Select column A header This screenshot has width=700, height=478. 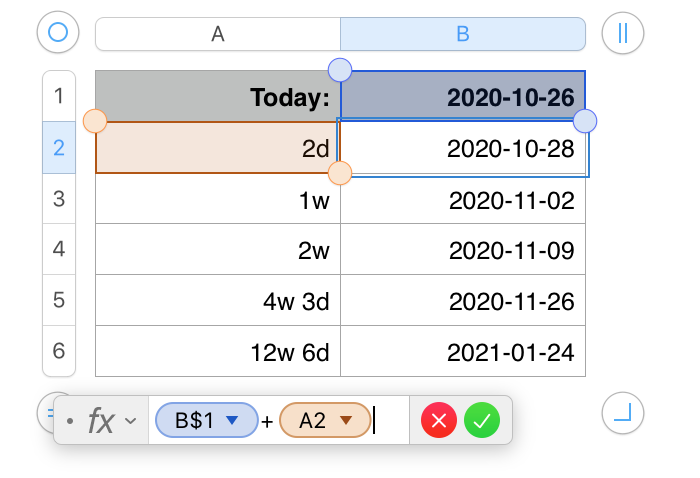tap(218, 34)
